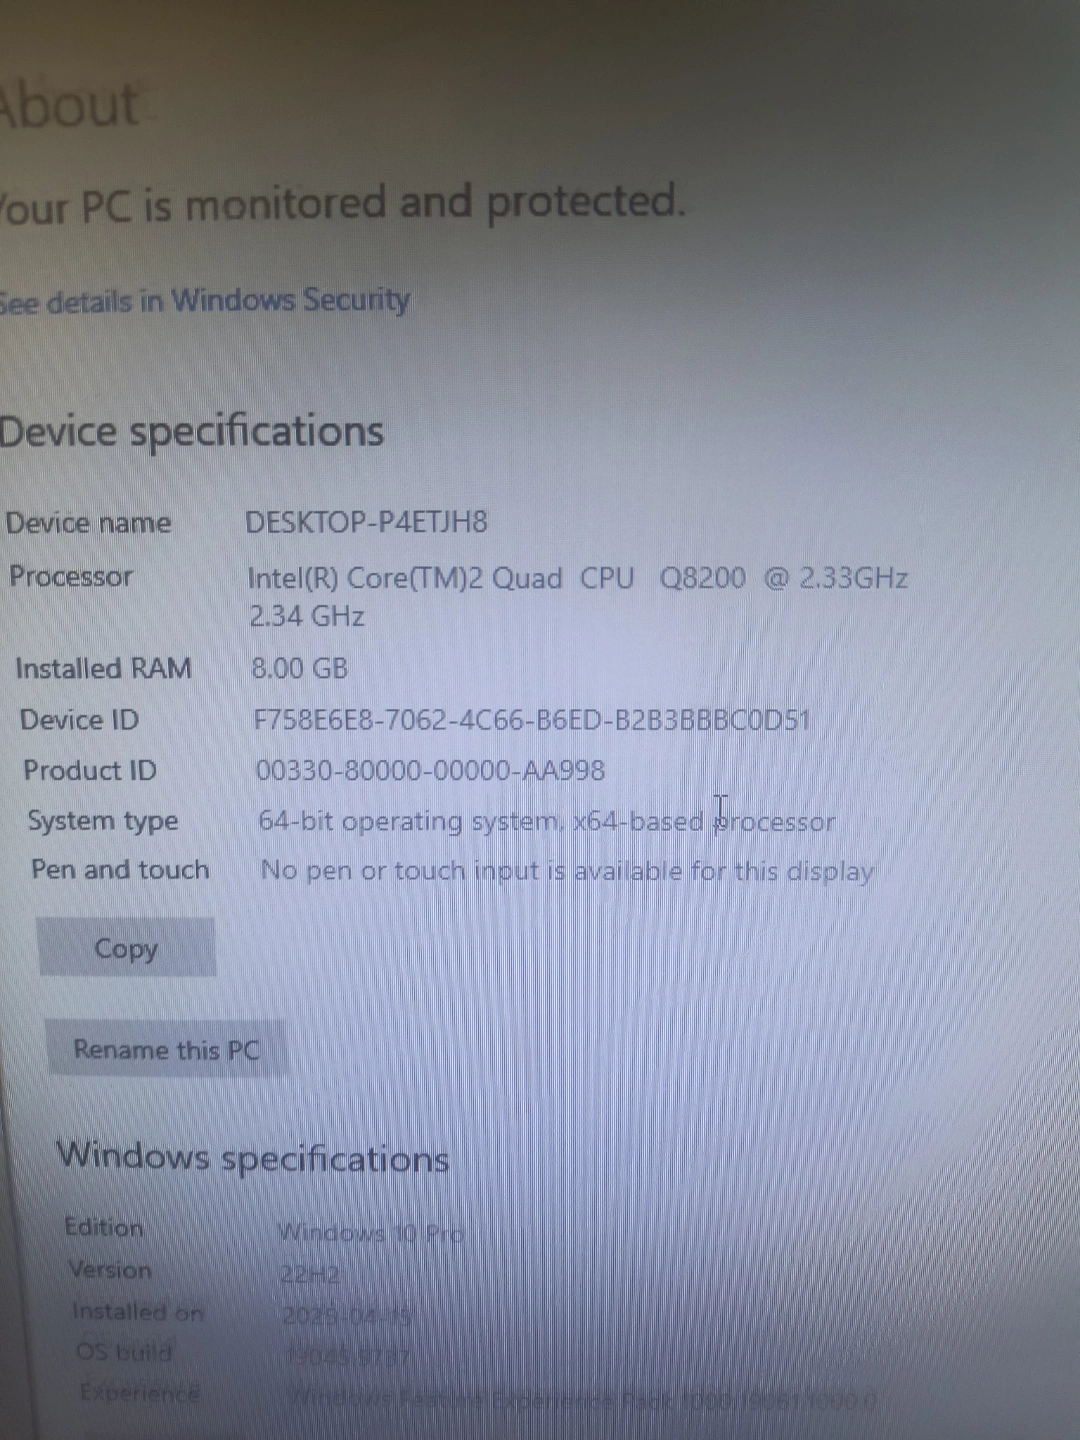Screen dimensions: 1080x1440
Task: Select the device name DESKTOP-P4ETJH8 text
Action: coord(366,522)
